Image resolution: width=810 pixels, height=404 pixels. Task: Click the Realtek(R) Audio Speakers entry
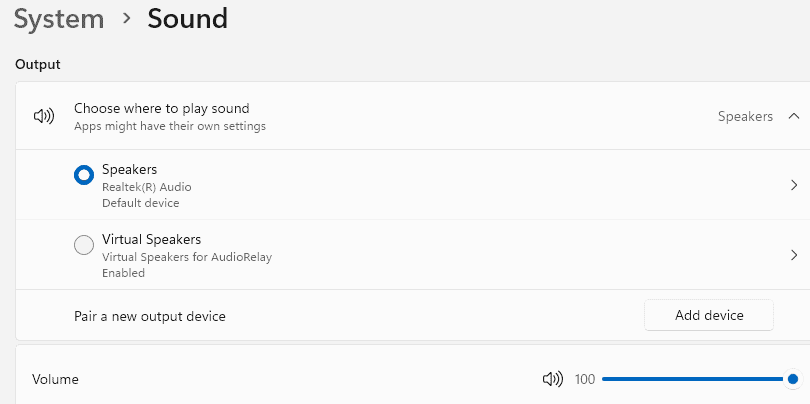146,186
